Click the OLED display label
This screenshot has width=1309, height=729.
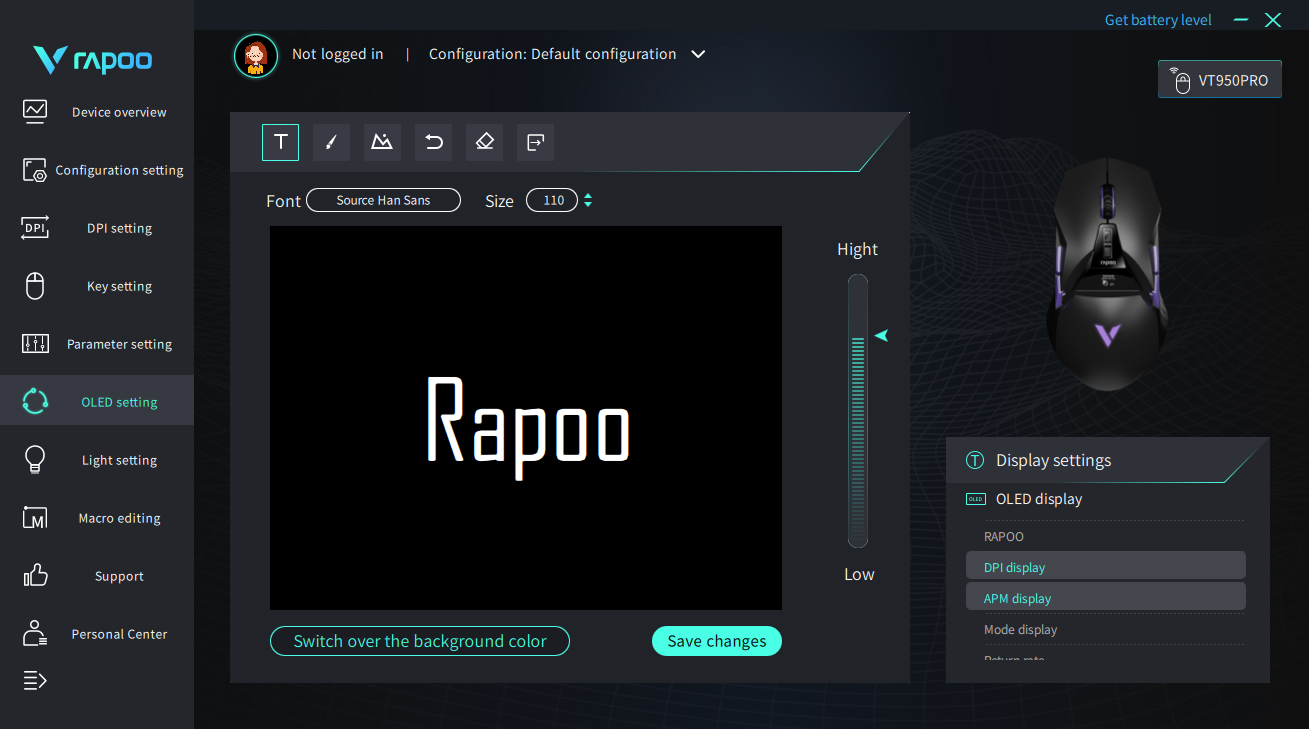[x=1039, y=499]
